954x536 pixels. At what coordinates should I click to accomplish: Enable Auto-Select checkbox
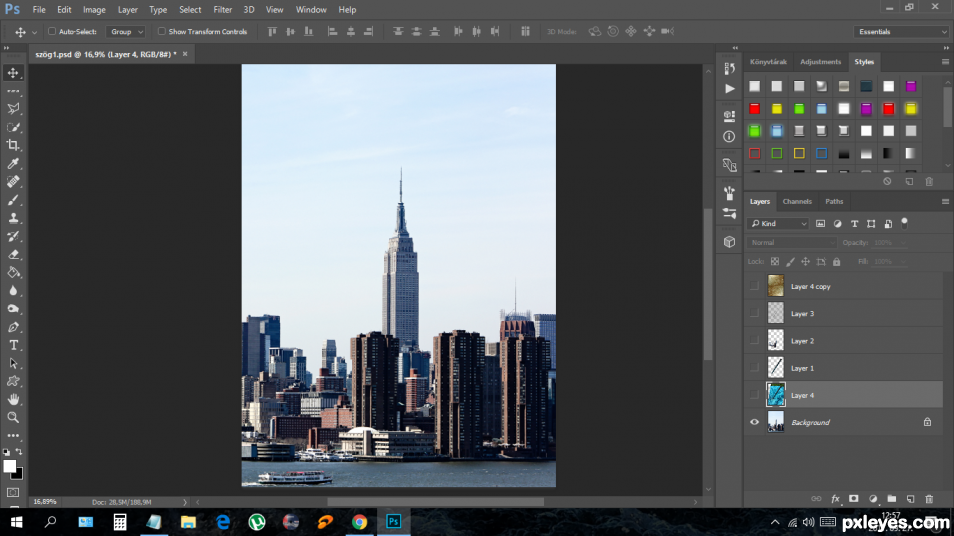(x=52, y=32)
